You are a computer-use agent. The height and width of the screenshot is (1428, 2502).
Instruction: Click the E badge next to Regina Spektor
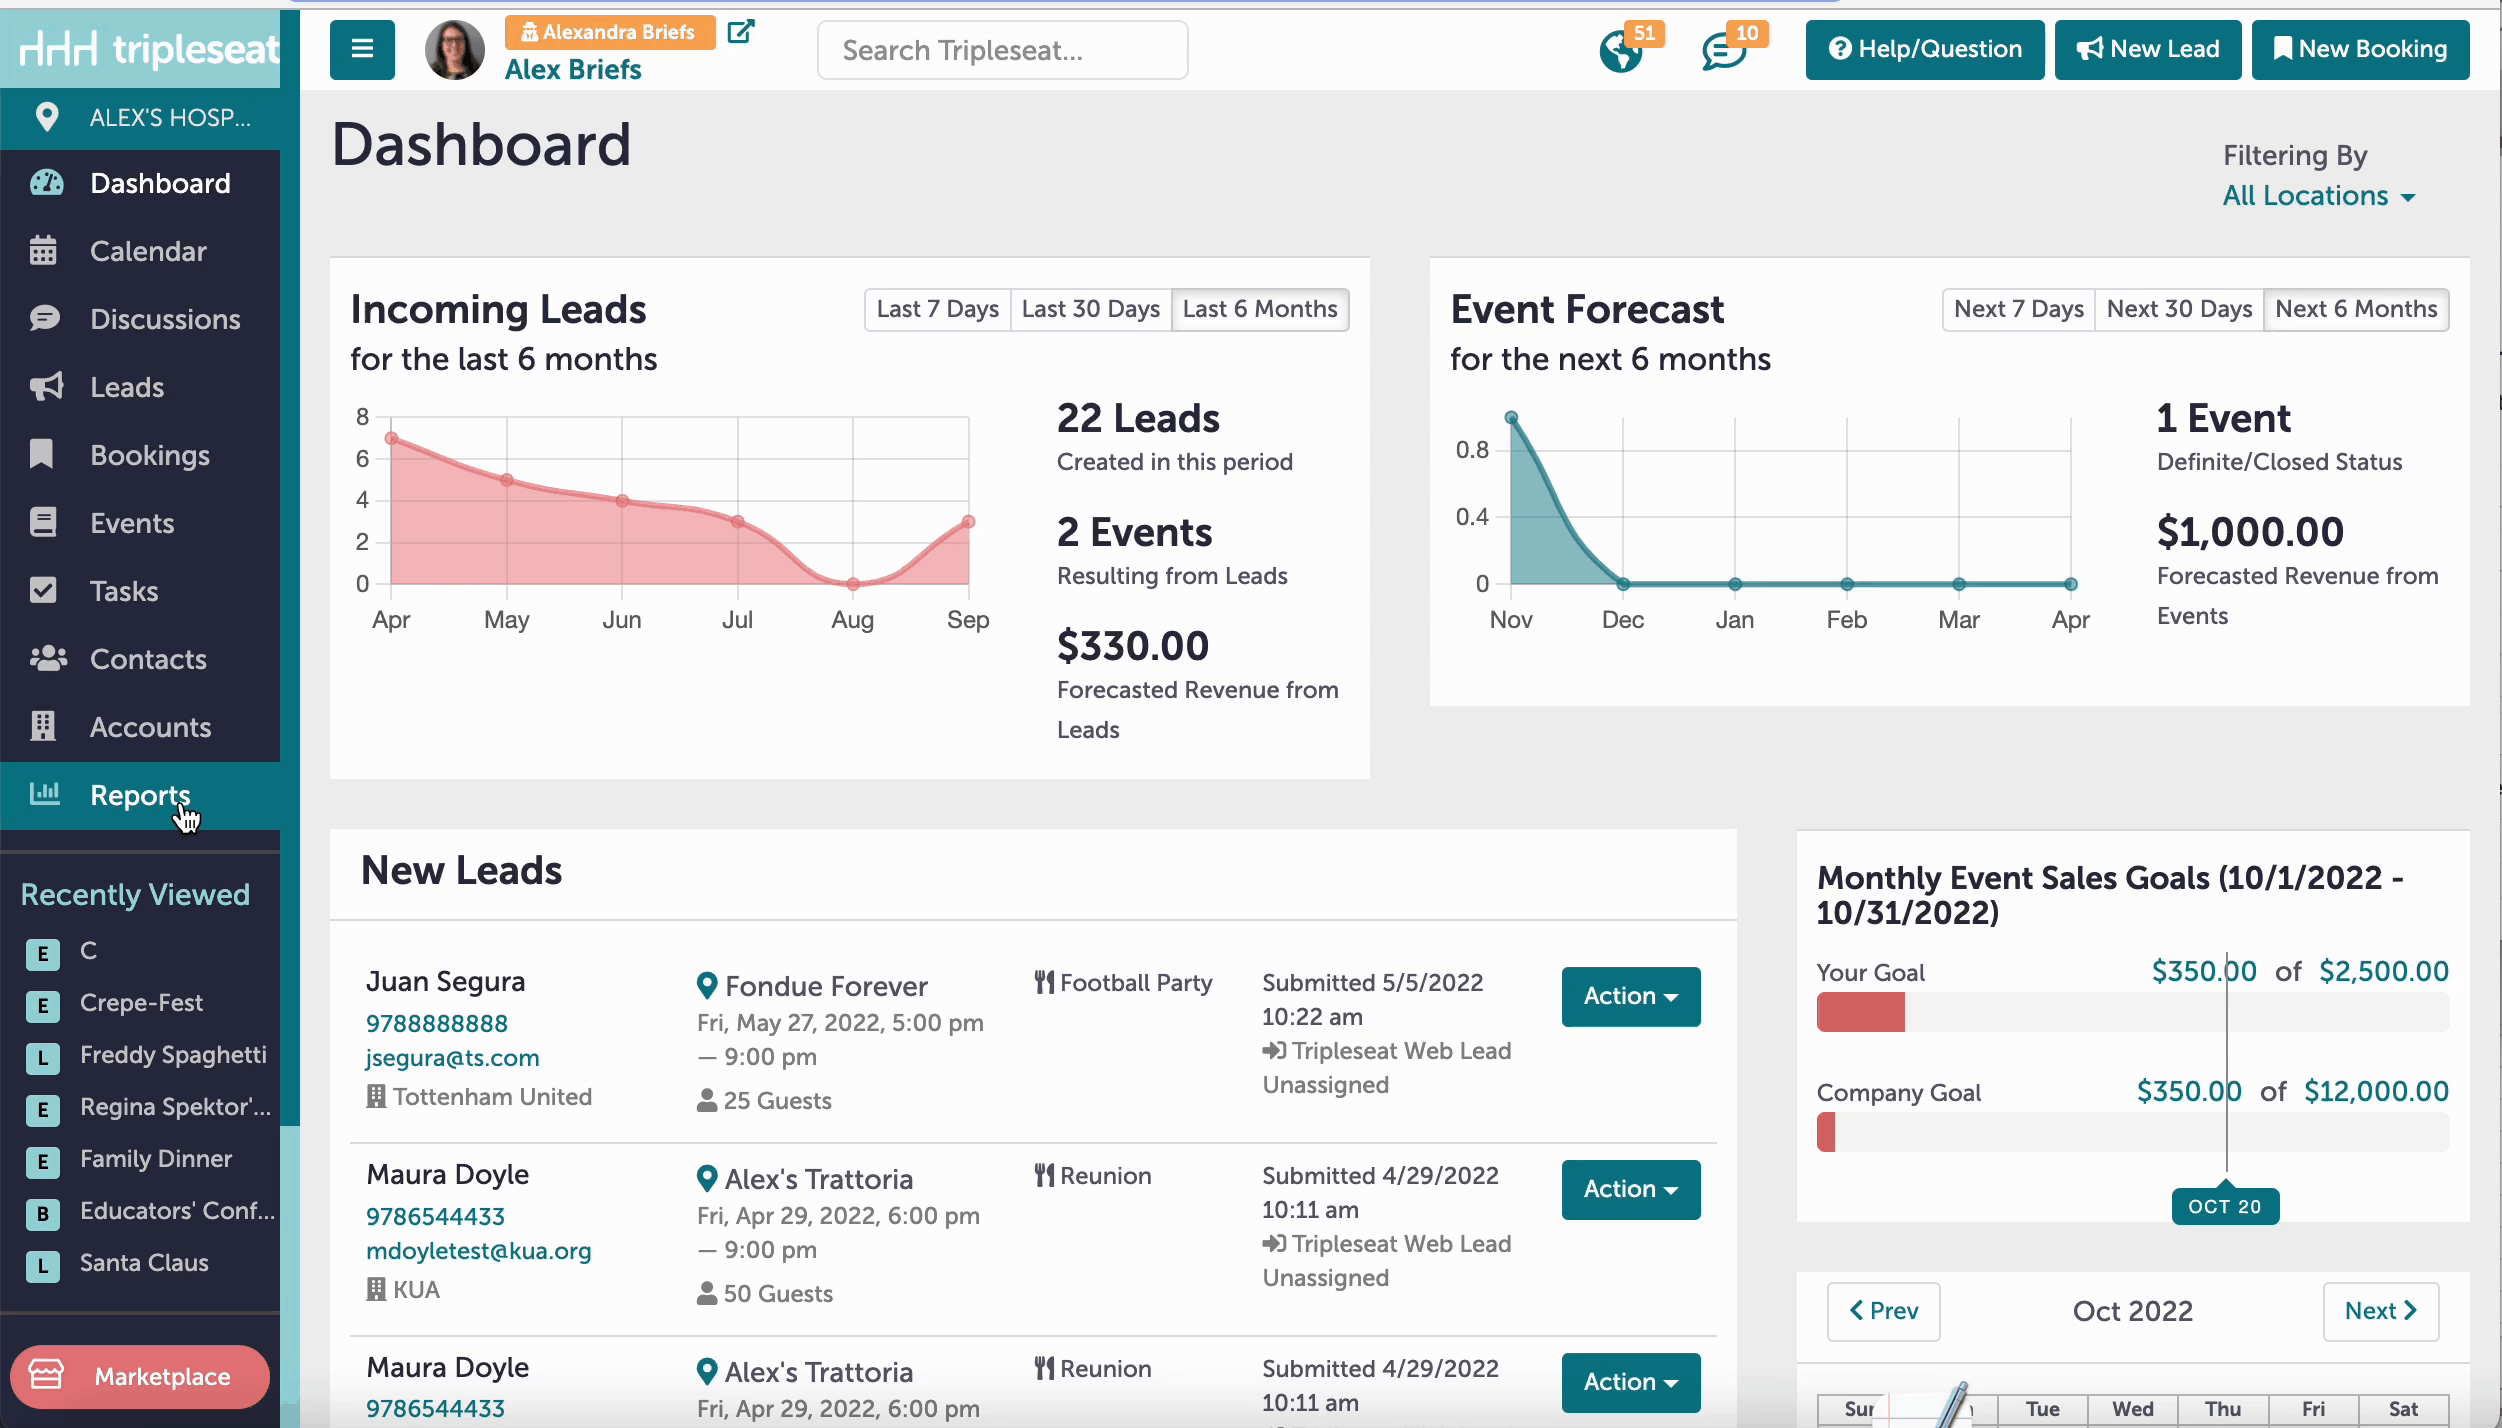(x=43, y=1110)
